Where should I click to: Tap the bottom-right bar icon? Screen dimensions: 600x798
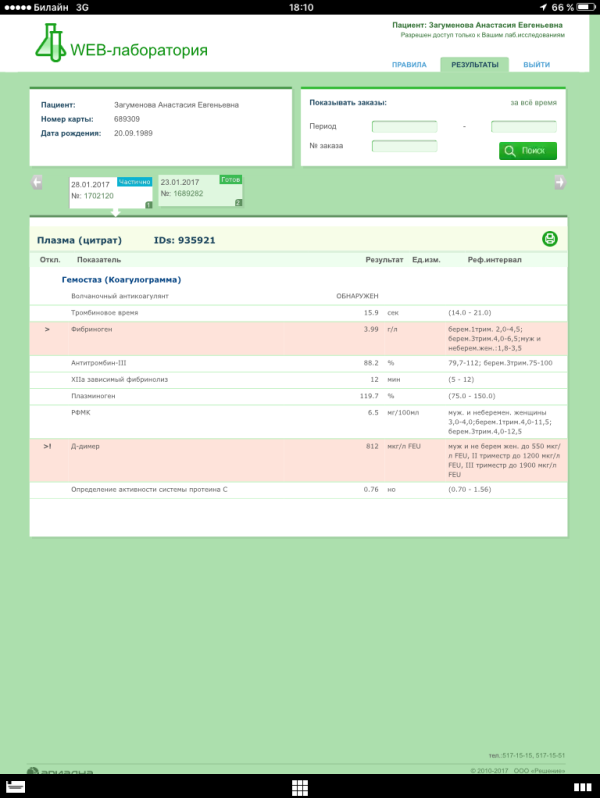[x=584, y=787]
